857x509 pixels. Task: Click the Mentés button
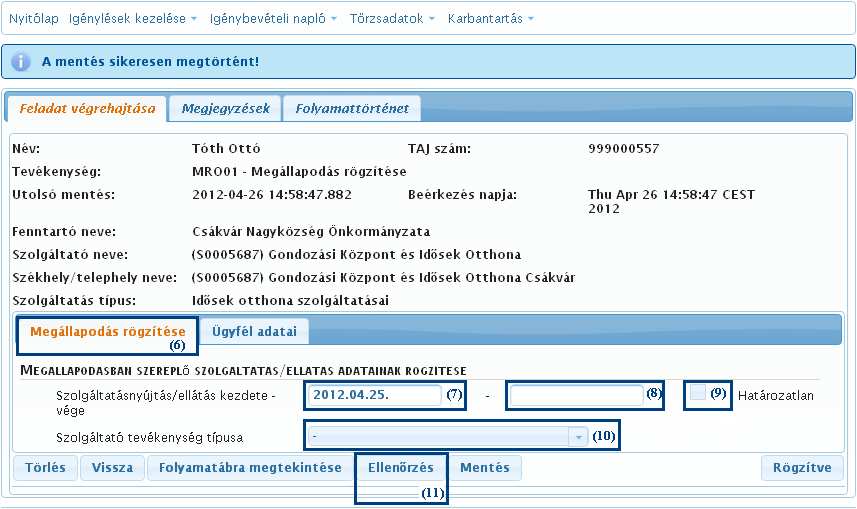[485, 468]
